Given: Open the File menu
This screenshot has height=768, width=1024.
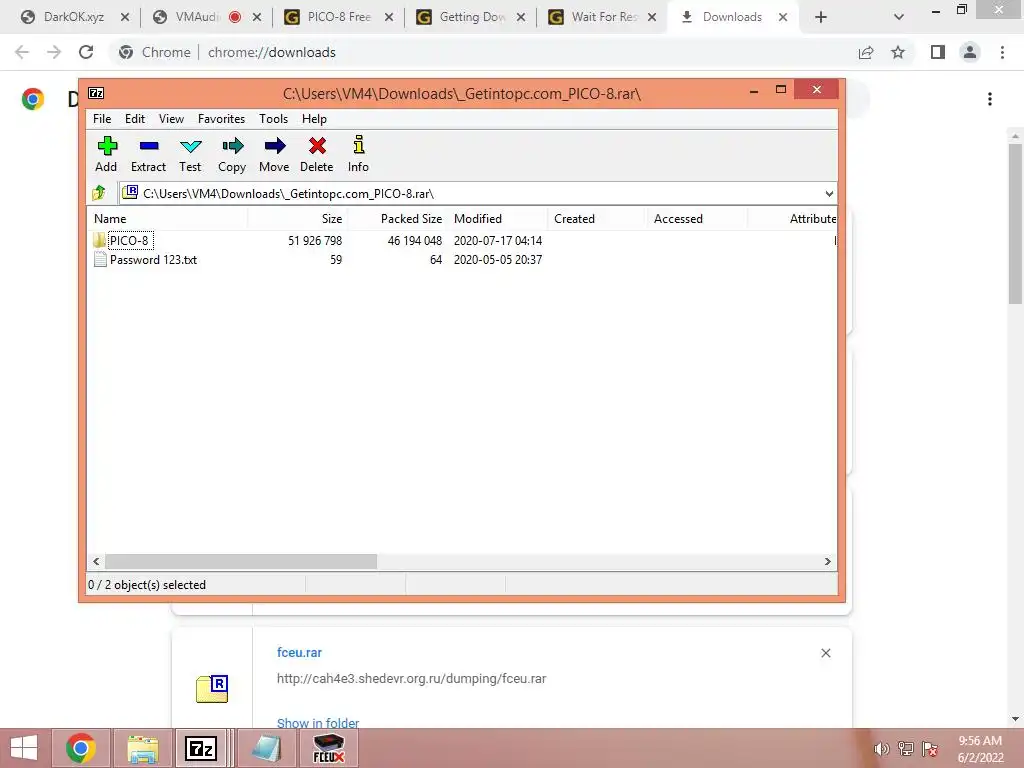Looking at the screenshot, I should pyautogui.click(x=102, y=119).
